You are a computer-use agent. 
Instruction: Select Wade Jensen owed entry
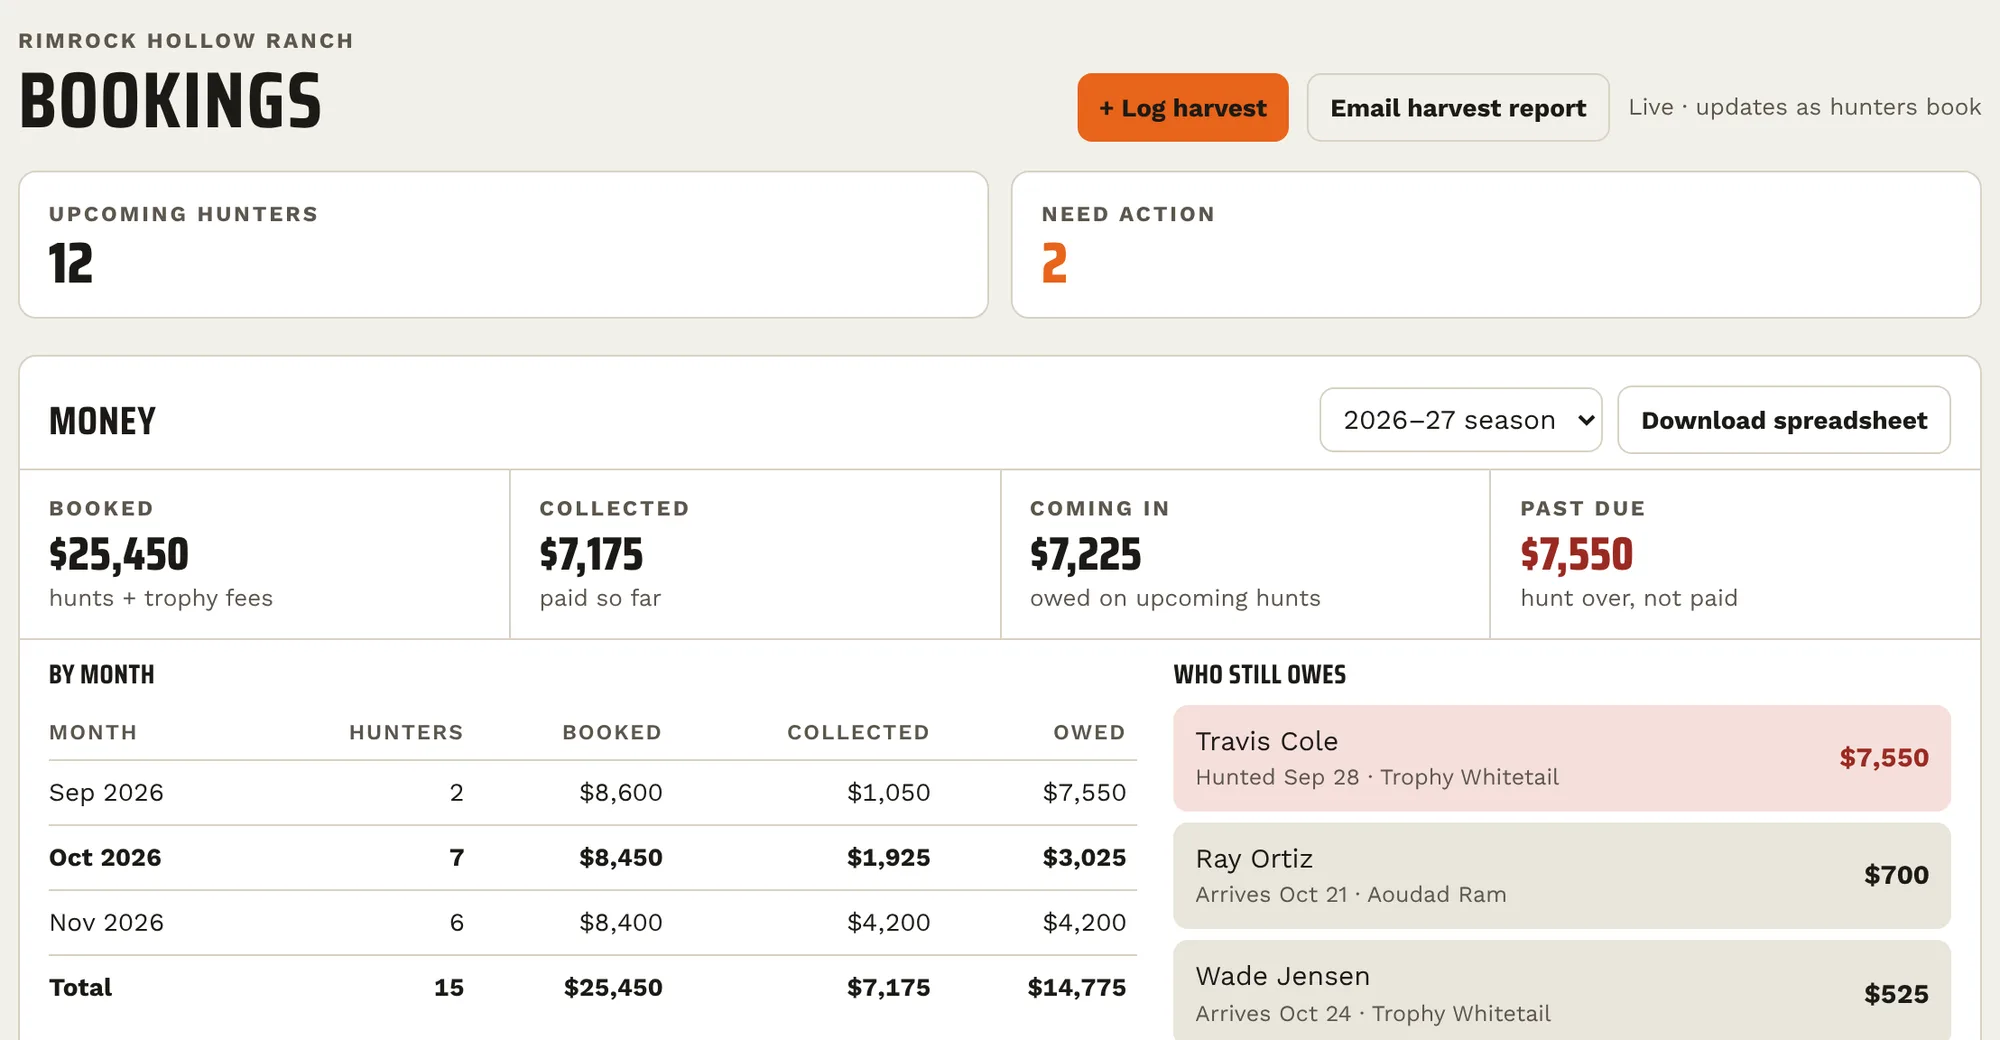point(1562,992)
